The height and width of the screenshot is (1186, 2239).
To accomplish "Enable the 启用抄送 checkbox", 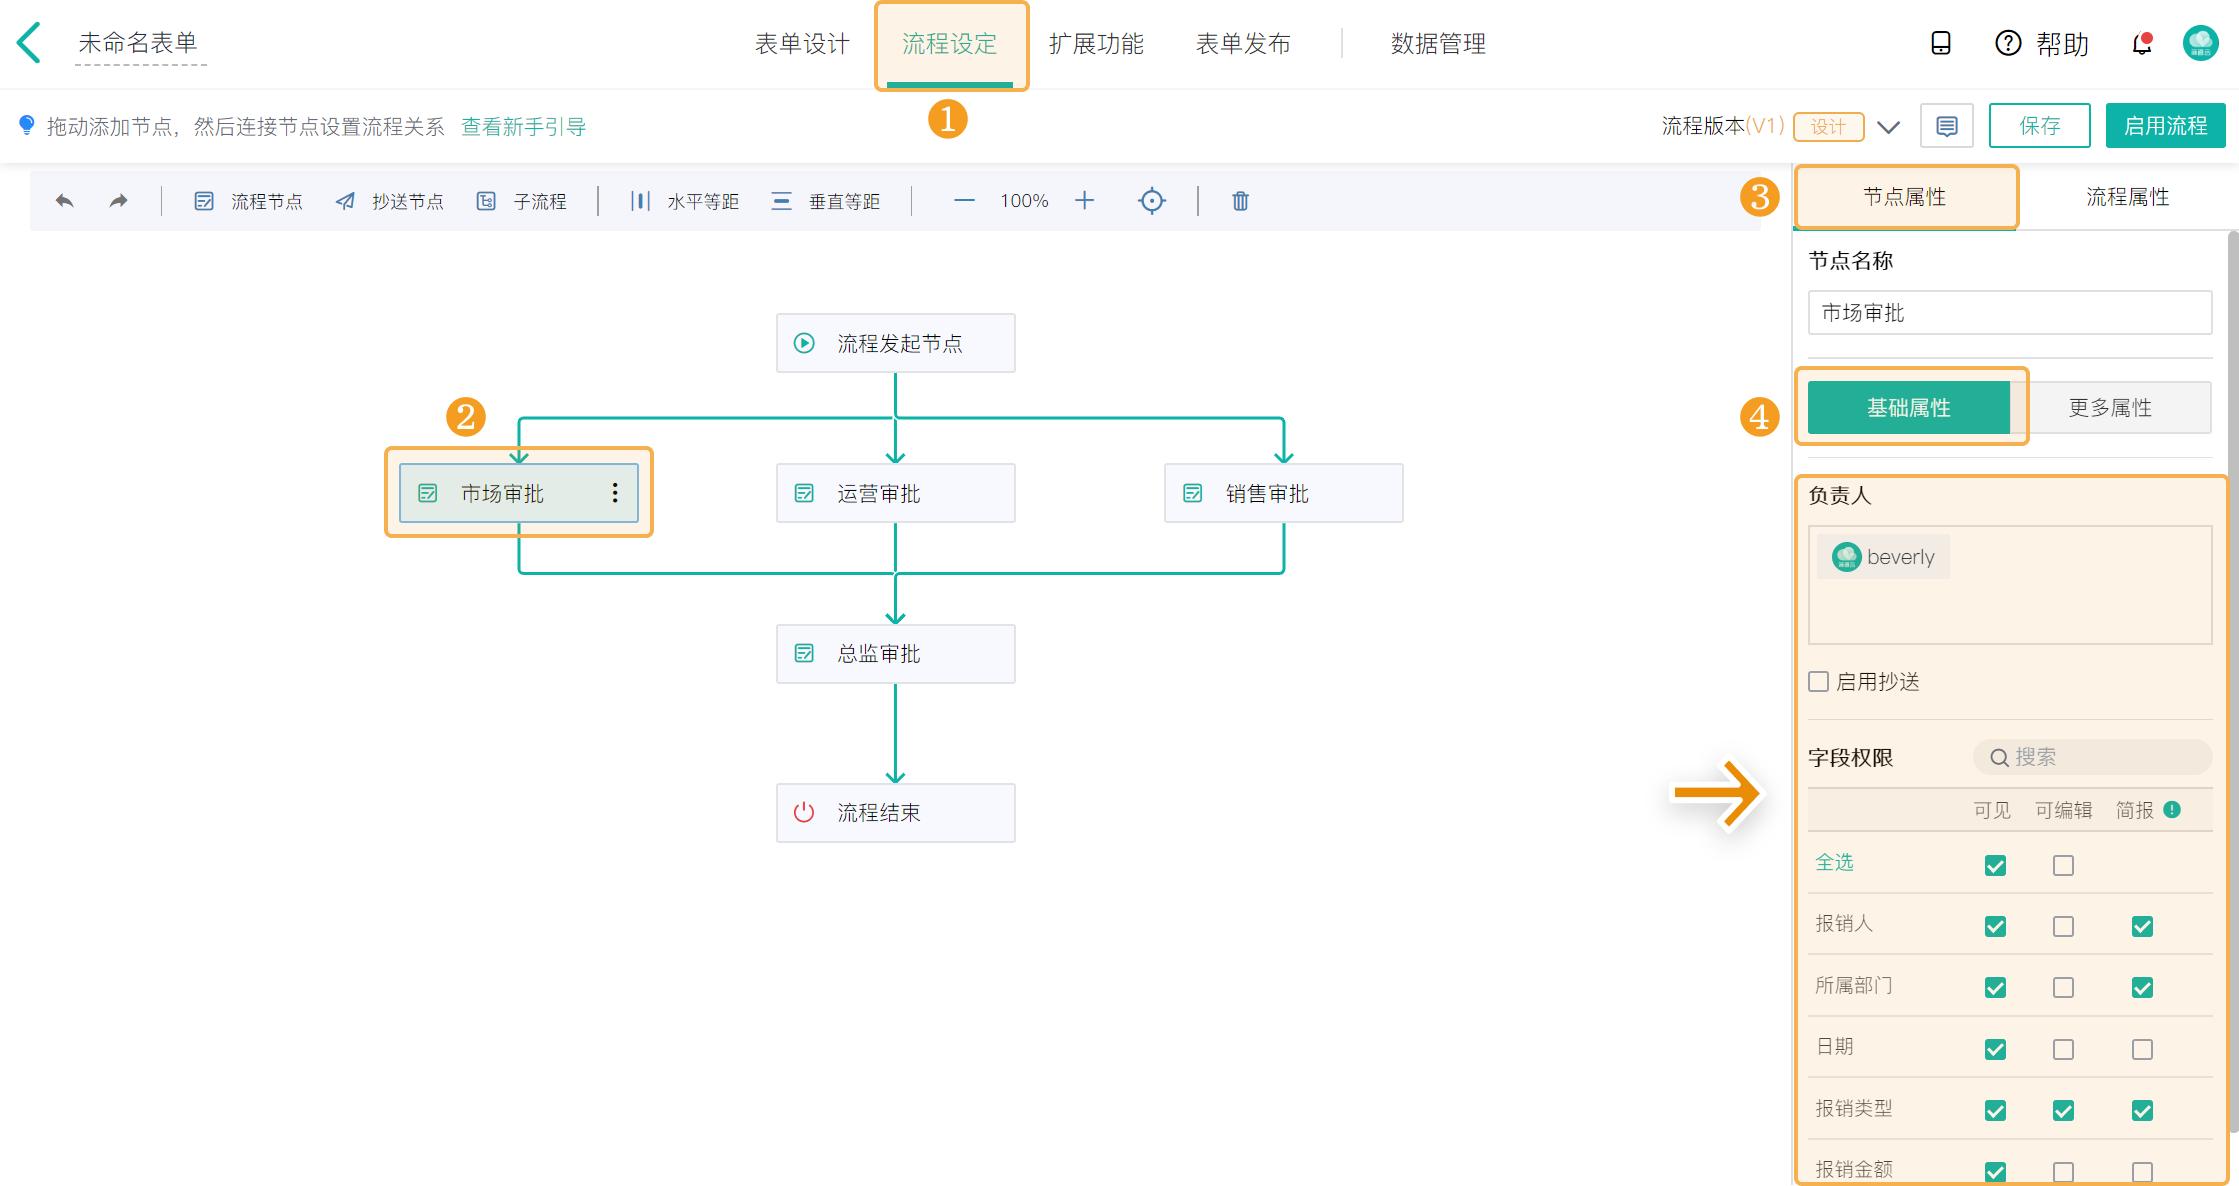I will pos(1818,681).
